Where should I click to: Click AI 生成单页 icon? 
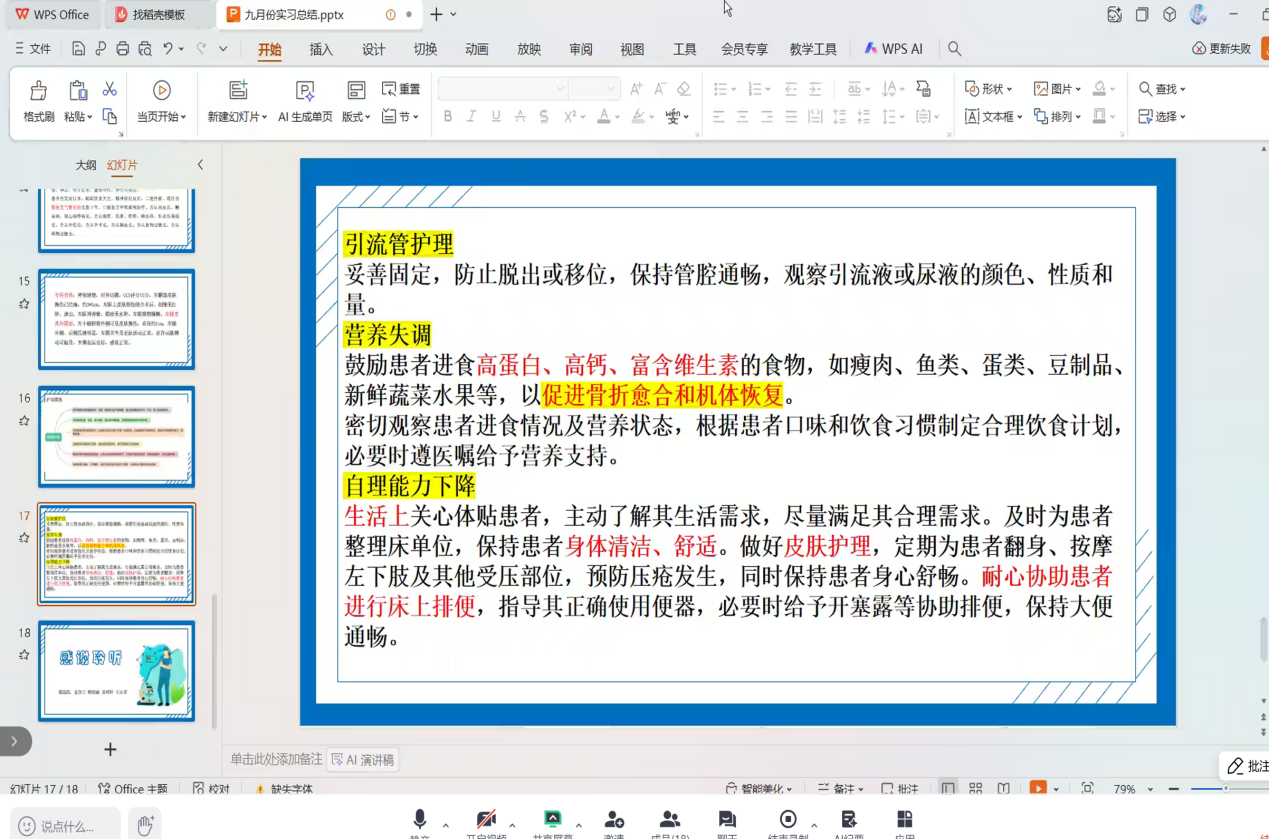pyautogui.click(x=305, y=92)
